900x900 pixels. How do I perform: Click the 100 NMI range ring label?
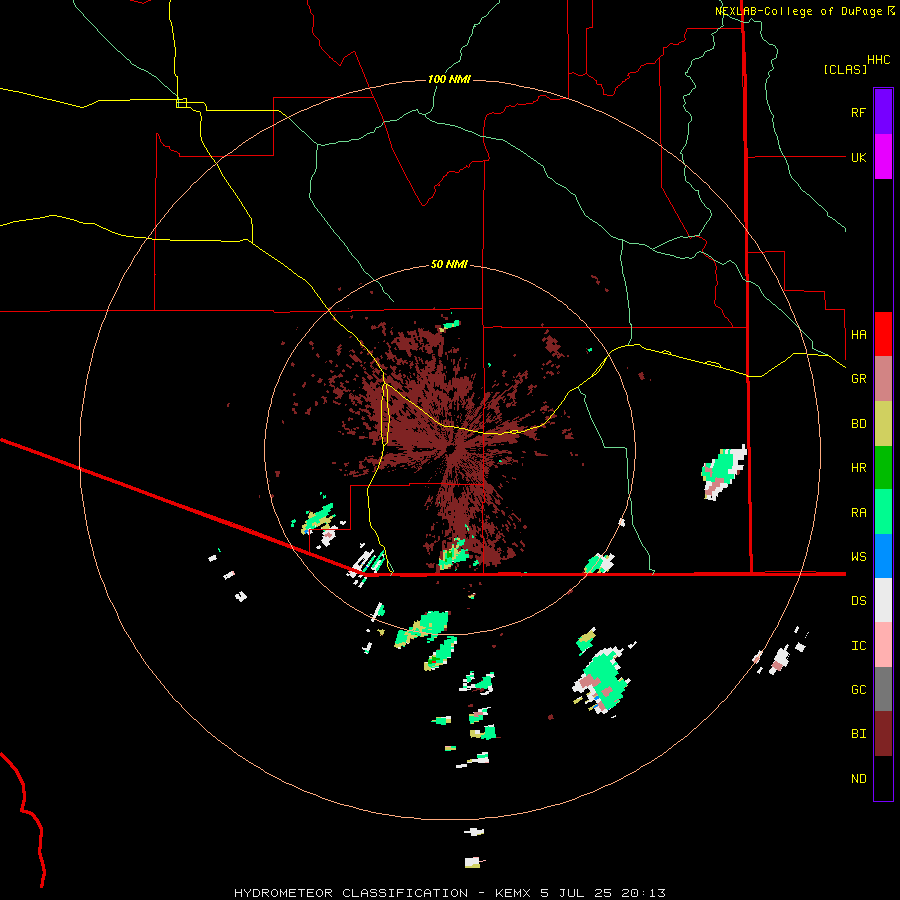449,79
